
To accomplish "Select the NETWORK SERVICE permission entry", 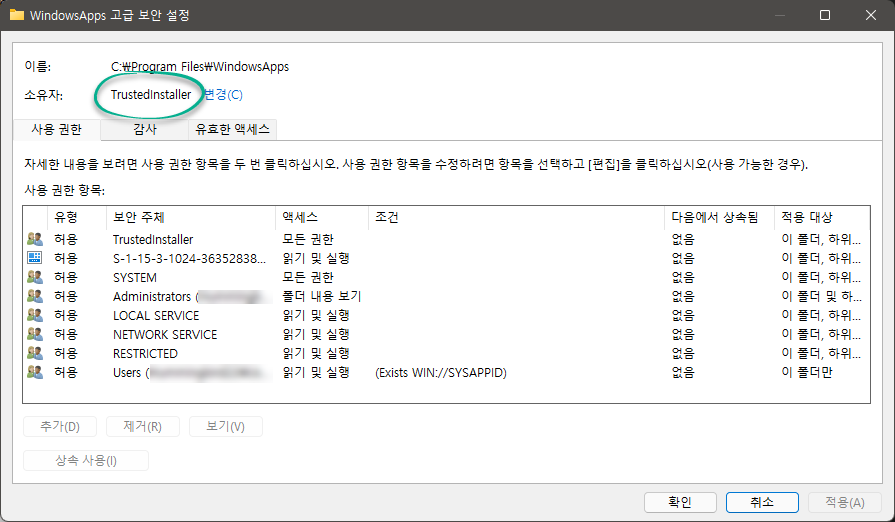I will tap(165, 334).
